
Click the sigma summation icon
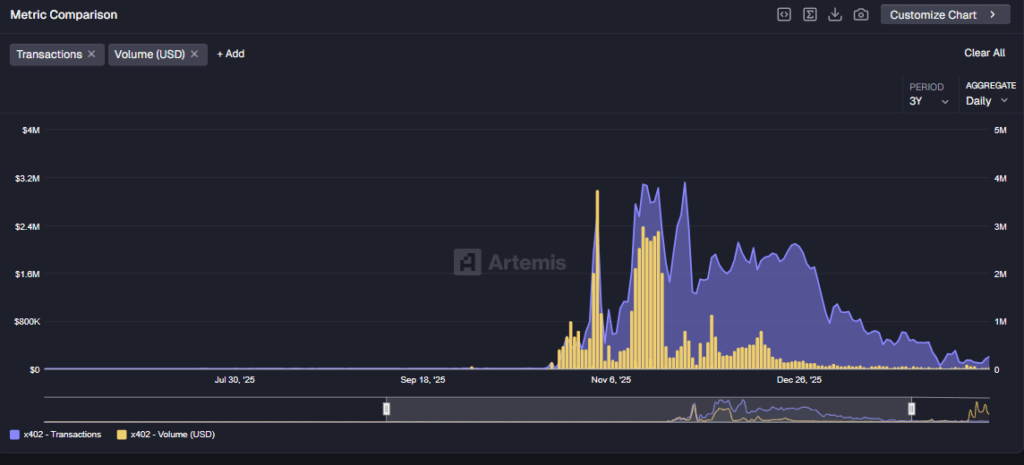(810, 15)
